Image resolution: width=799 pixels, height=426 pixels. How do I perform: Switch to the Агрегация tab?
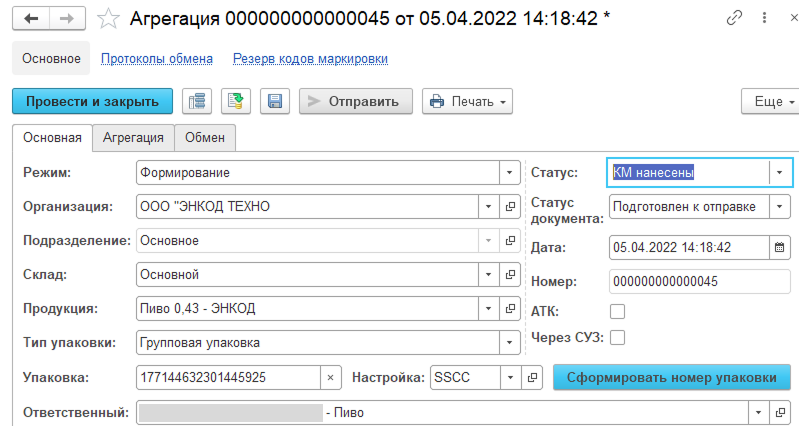pos(134,138)
